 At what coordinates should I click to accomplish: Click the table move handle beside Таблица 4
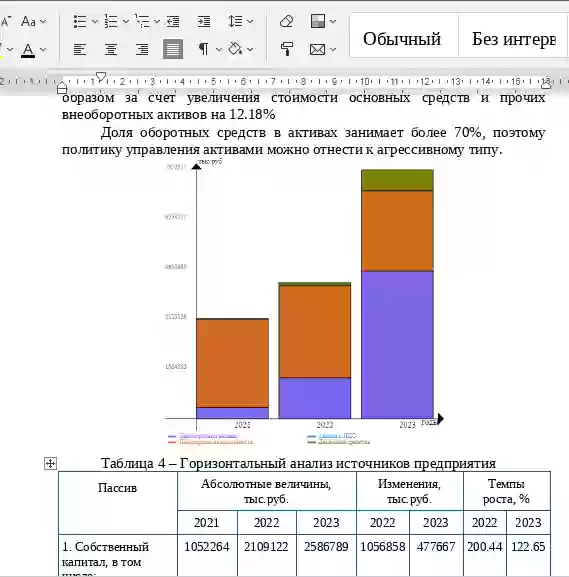coord(50,463)
